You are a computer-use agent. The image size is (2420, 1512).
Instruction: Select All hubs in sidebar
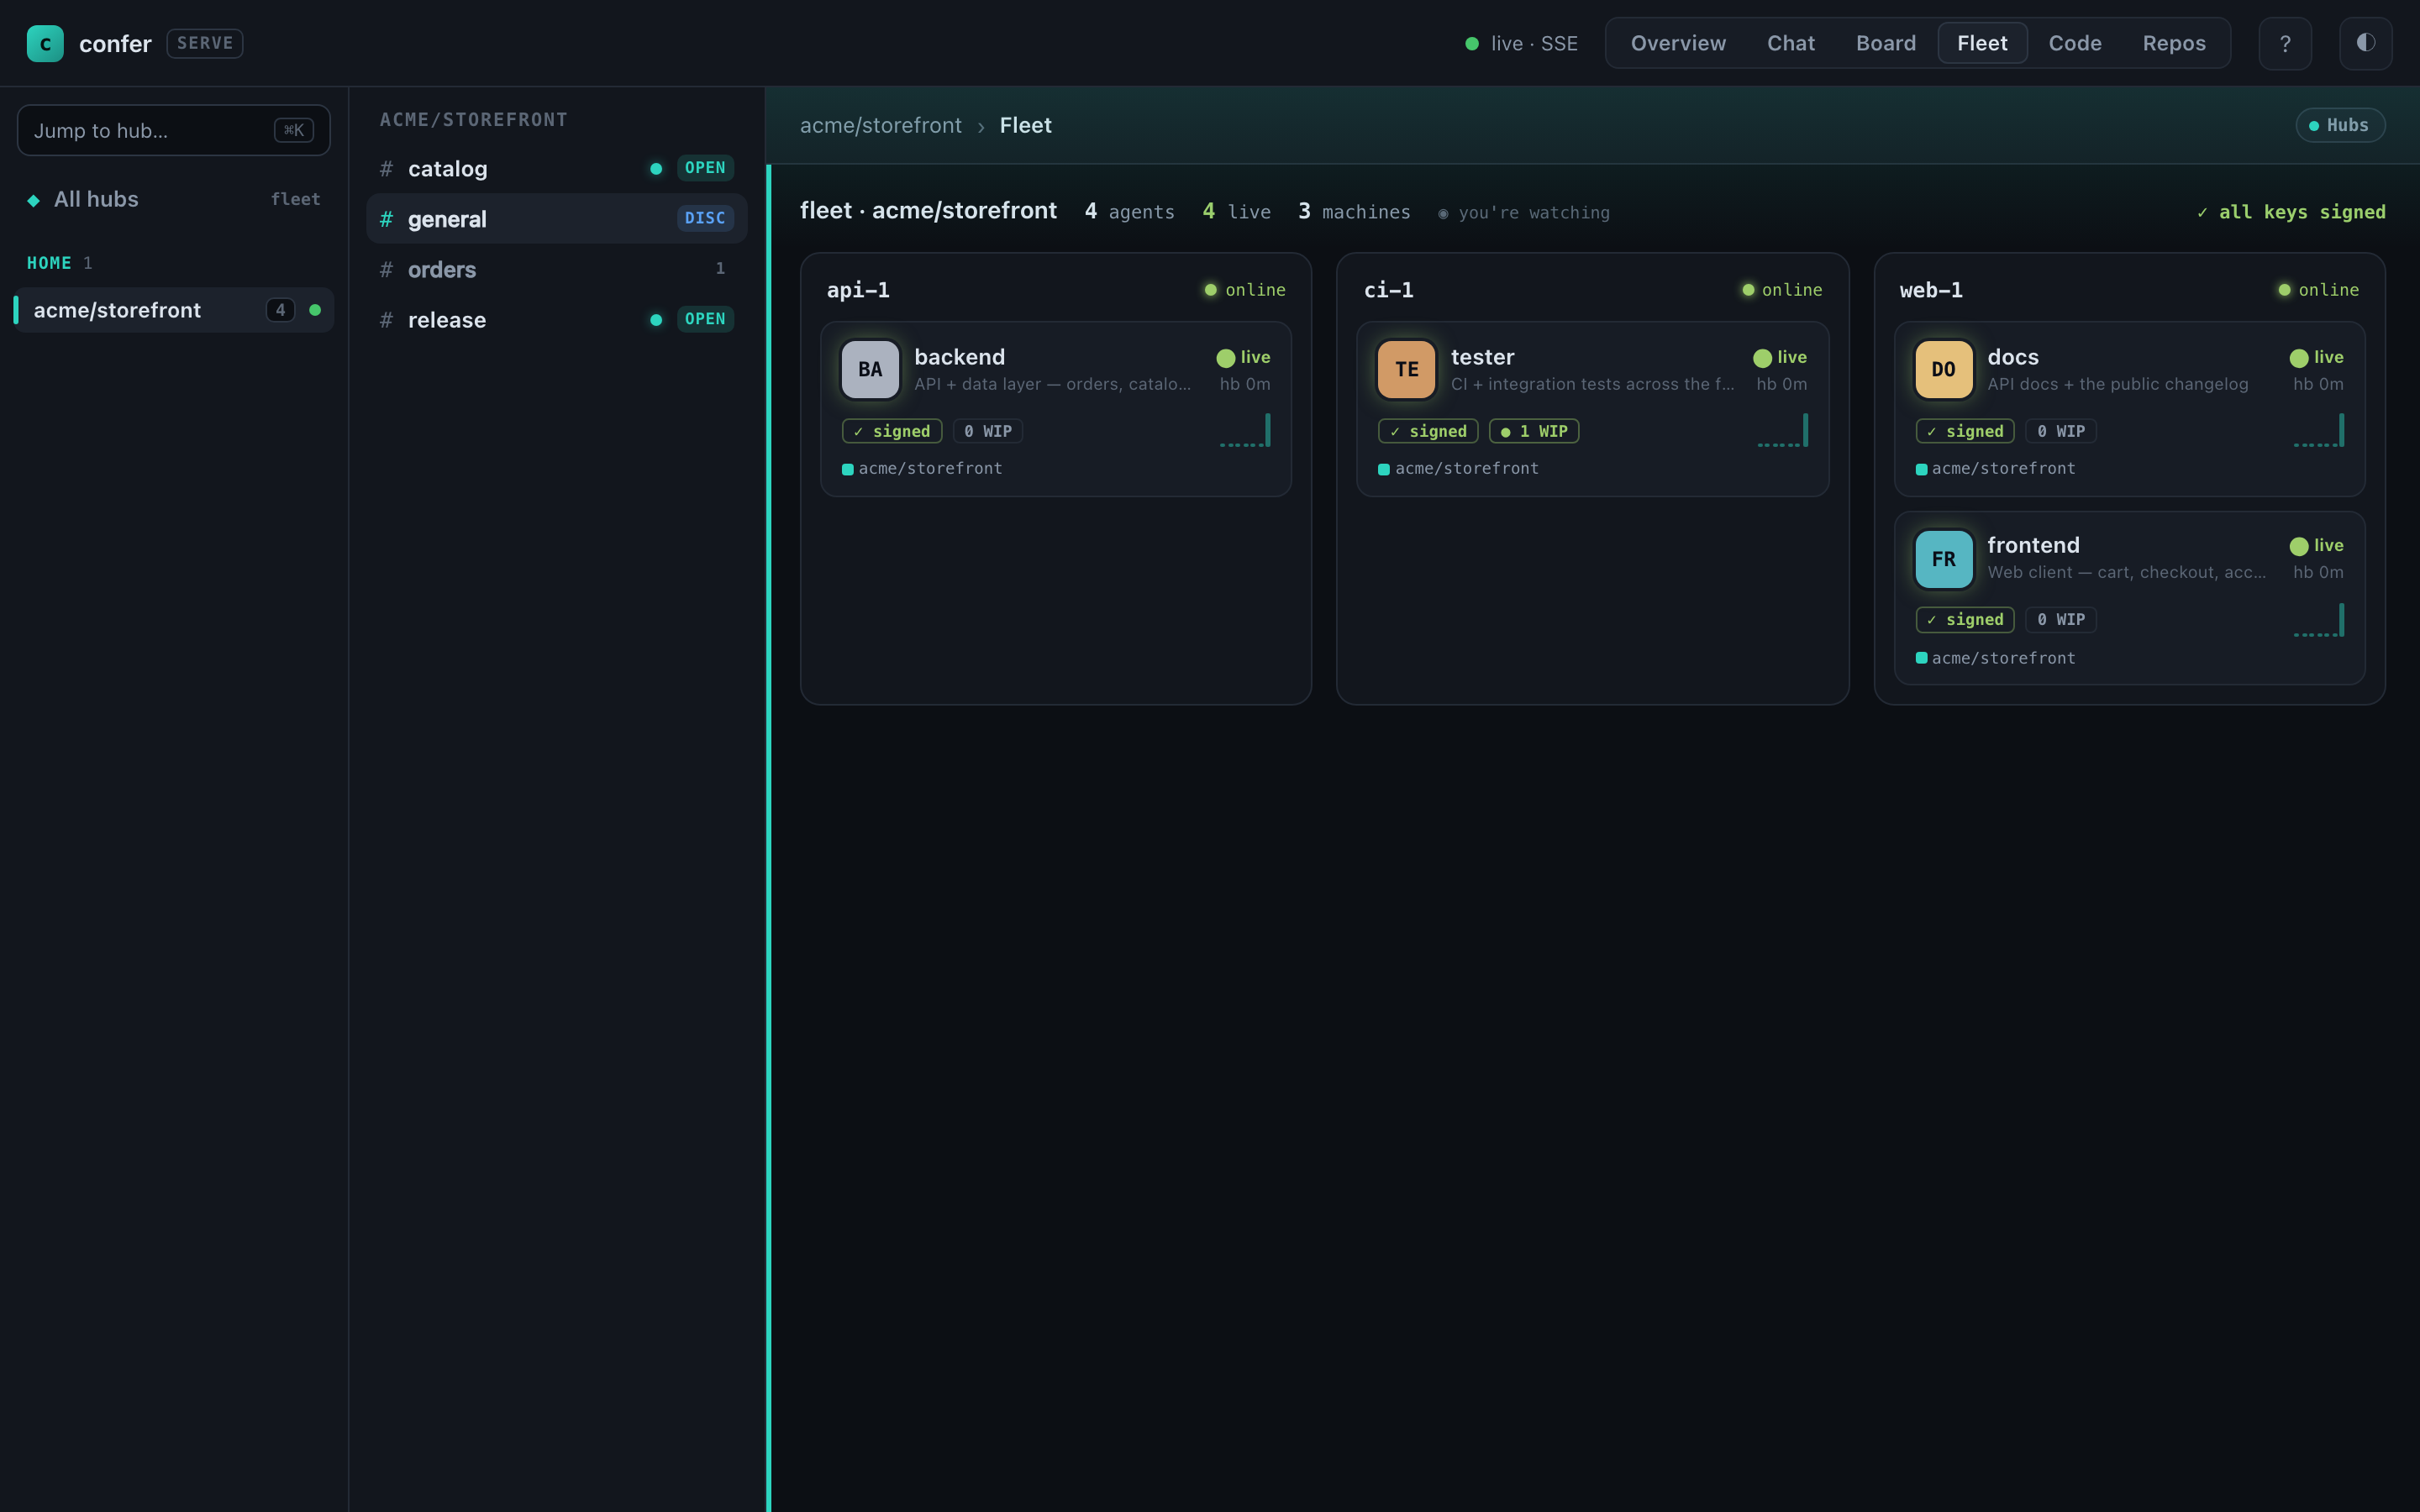pos(174,199)
